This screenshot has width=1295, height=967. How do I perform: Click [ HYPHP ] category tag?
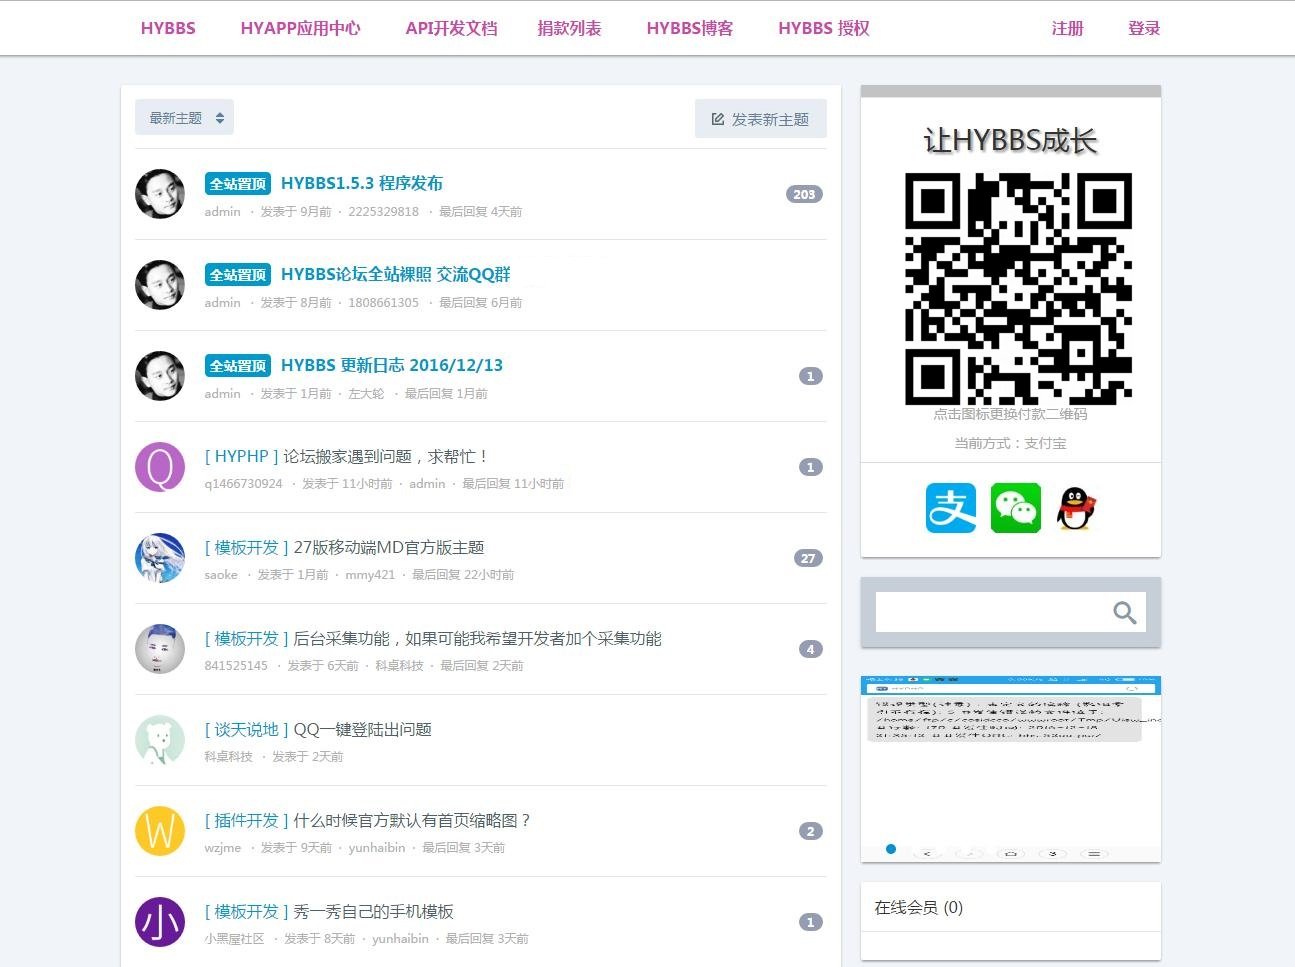click(x=242, y=456)
